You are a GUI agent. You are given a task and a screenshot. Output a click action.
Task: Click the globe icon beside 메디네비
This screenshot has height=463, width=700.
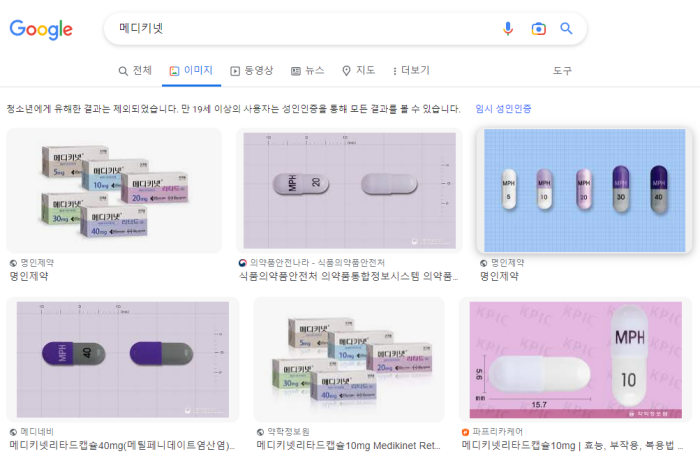coord(13,432)
